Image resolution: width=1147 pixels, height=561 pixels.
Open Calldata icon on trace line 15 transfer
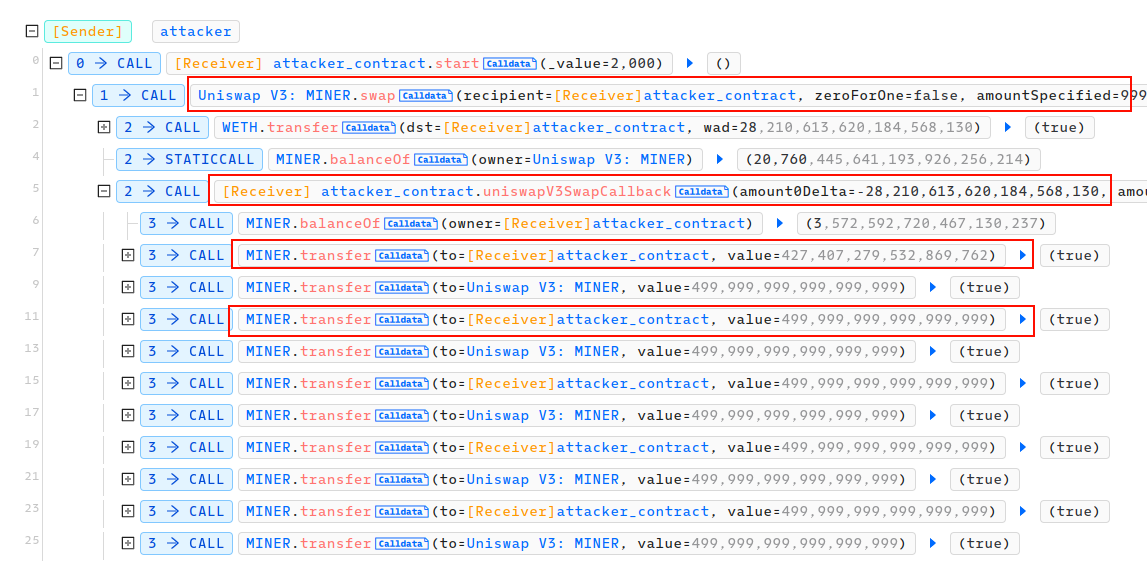tap(402, 383)
